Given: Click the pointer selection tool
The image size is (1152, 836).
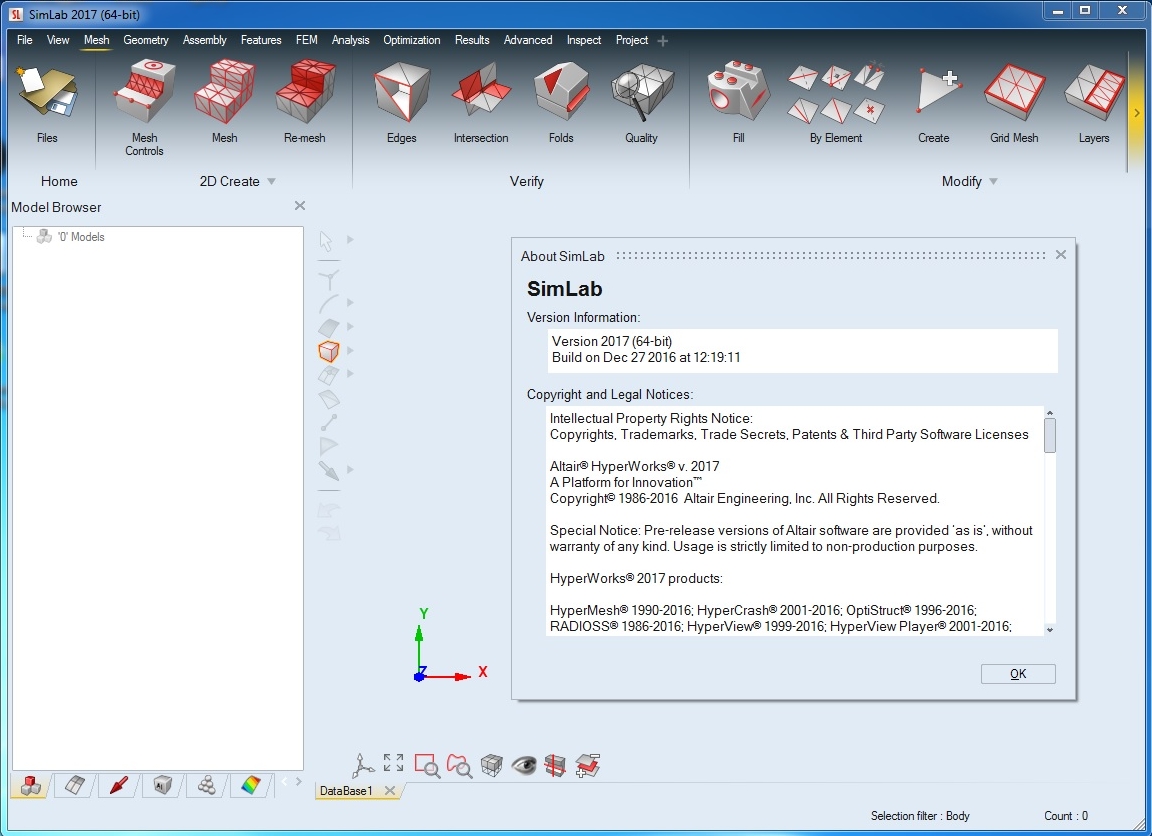Looking at the screenshot, I should 327,241.
